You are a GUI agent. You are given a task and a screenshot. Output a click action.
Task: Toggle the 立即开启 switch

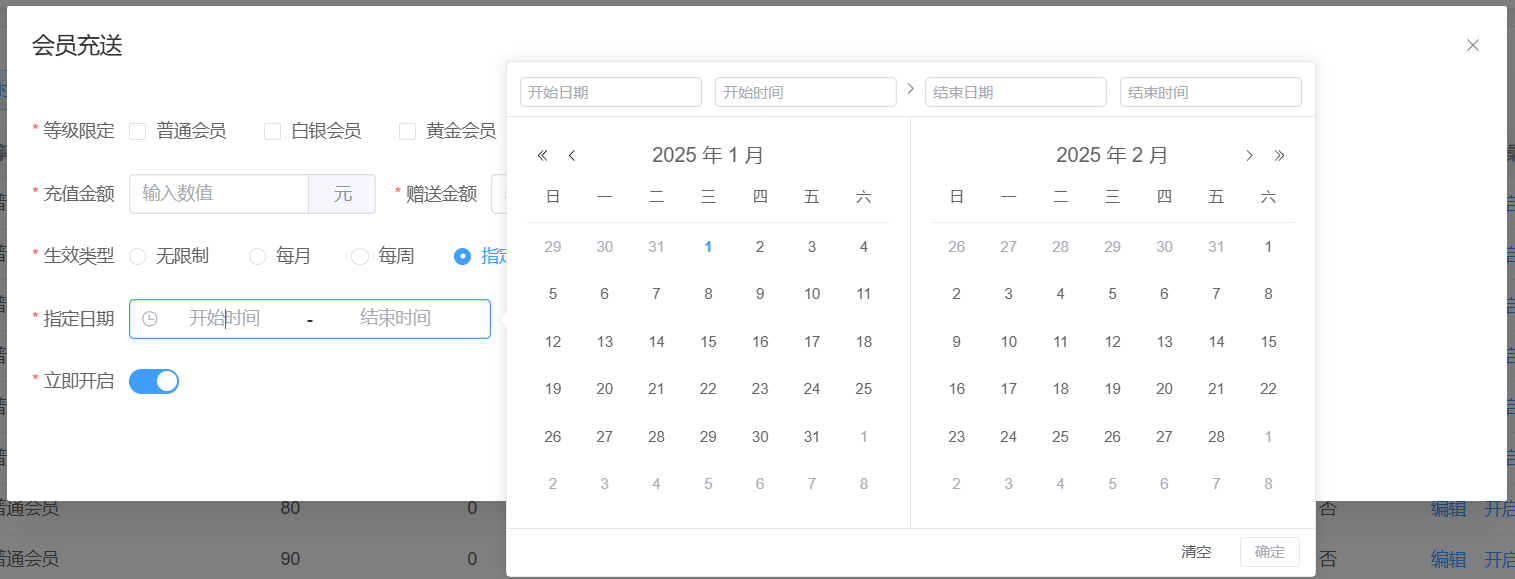point(154,381)
